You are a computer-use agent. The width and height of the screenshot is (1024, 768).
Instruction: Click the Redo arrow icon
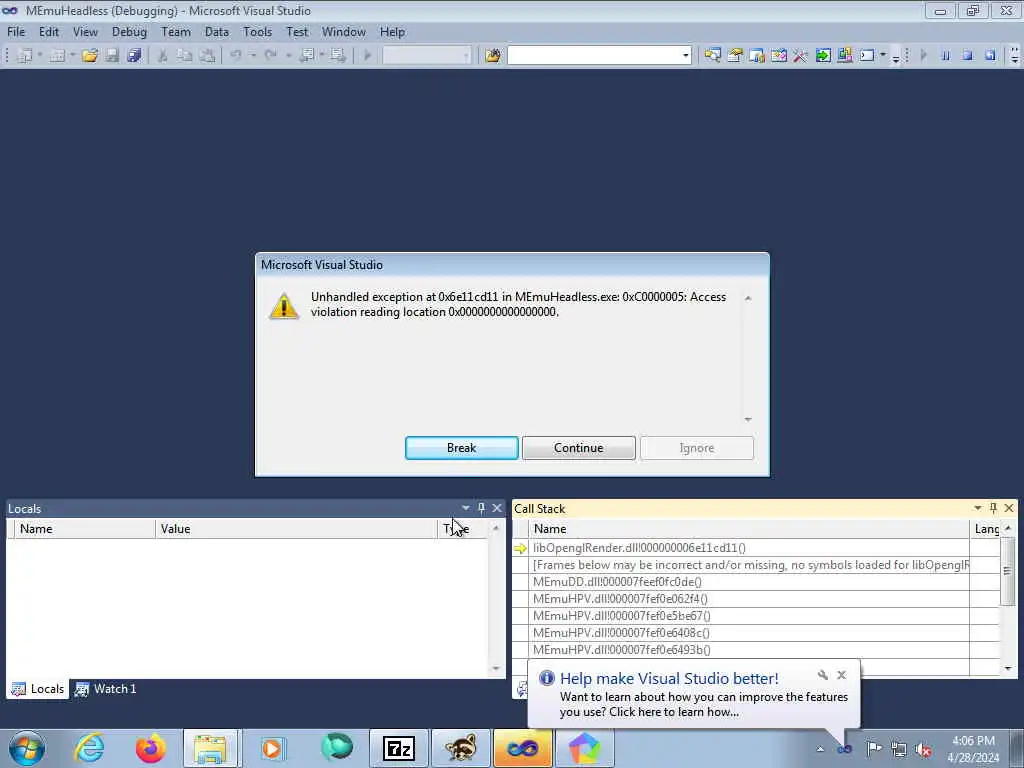pos(270,56)
